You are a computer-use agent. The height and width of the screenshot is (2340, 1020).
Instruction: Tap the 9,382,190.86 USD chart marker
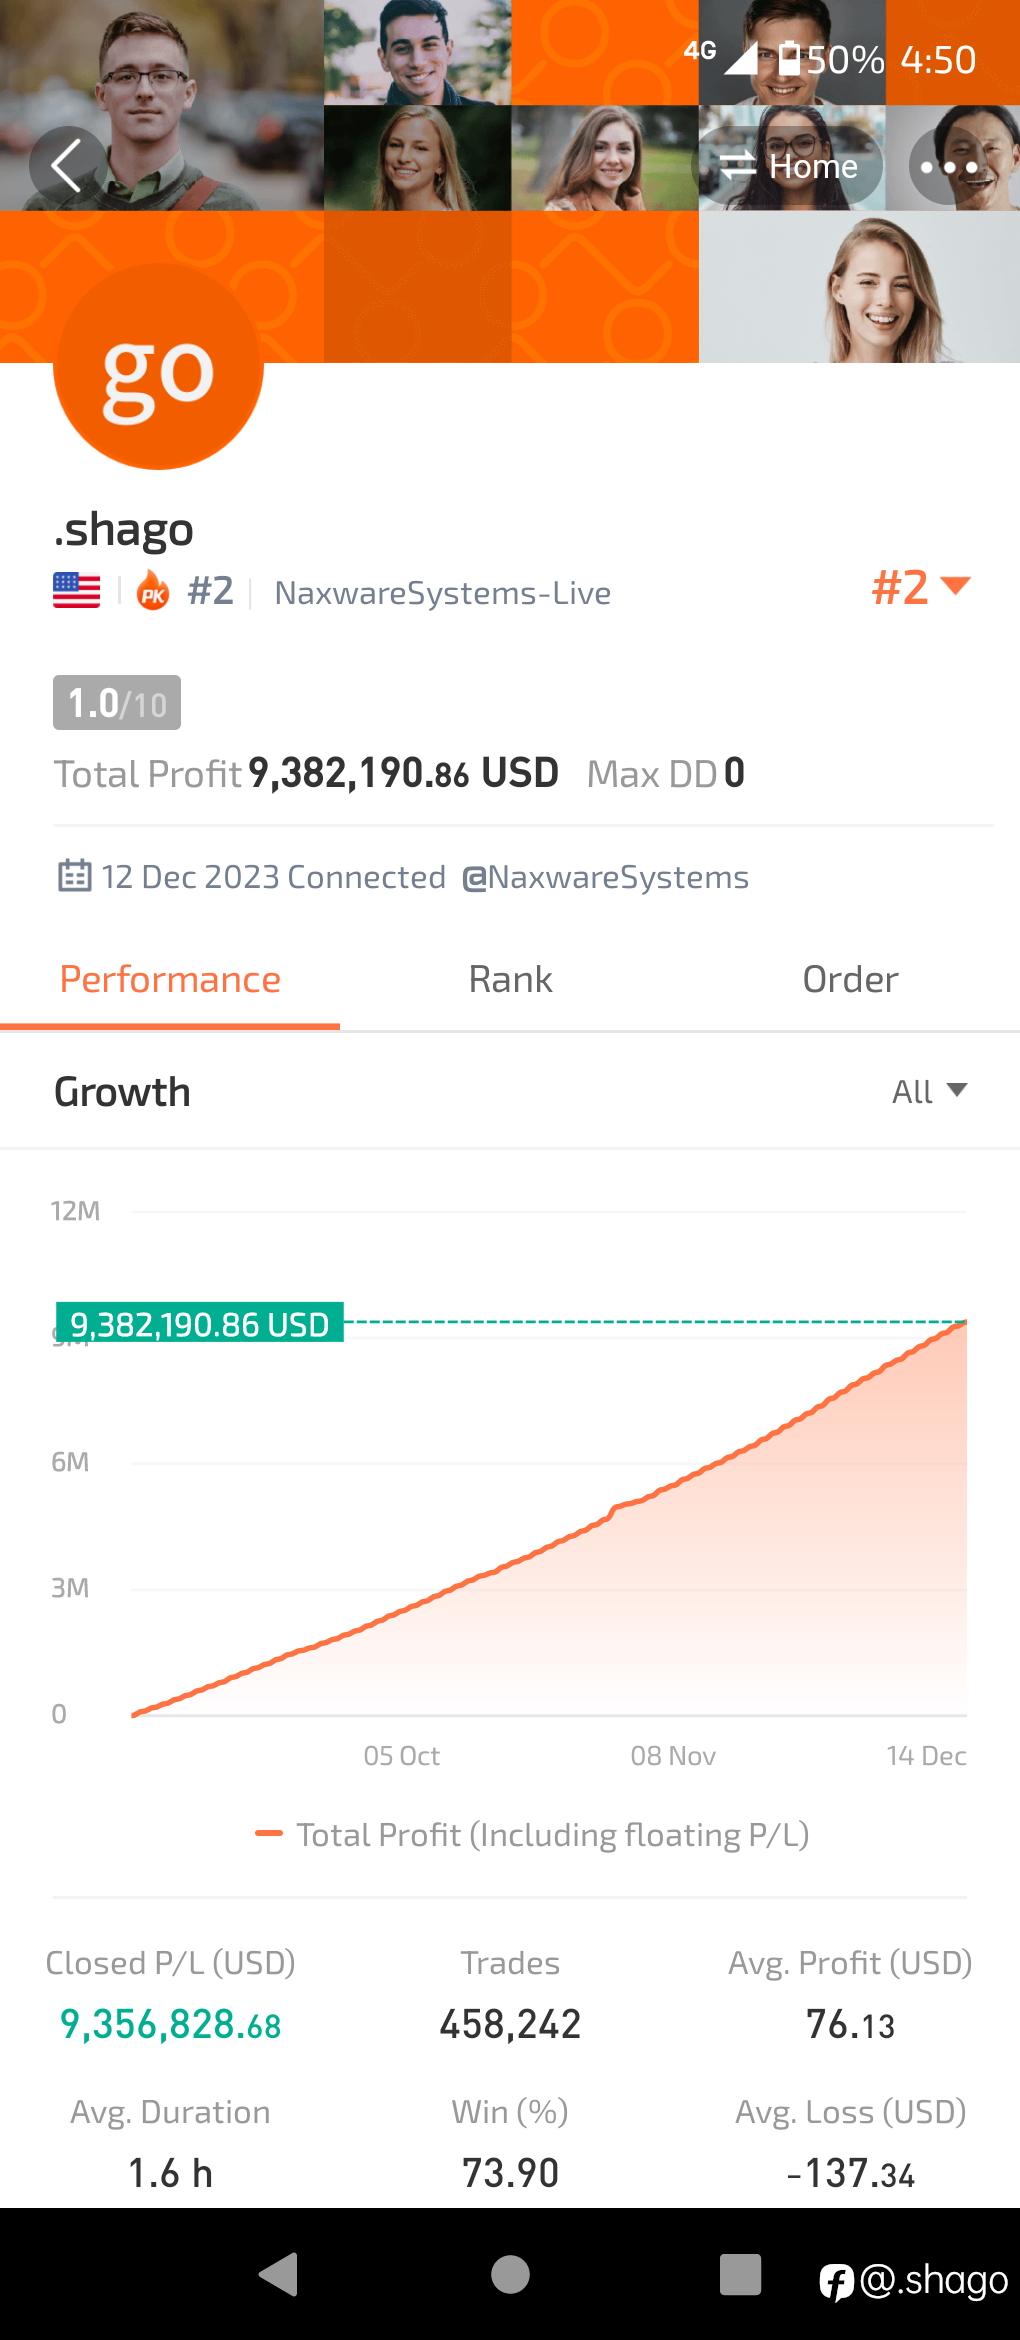click(199, 1323)
